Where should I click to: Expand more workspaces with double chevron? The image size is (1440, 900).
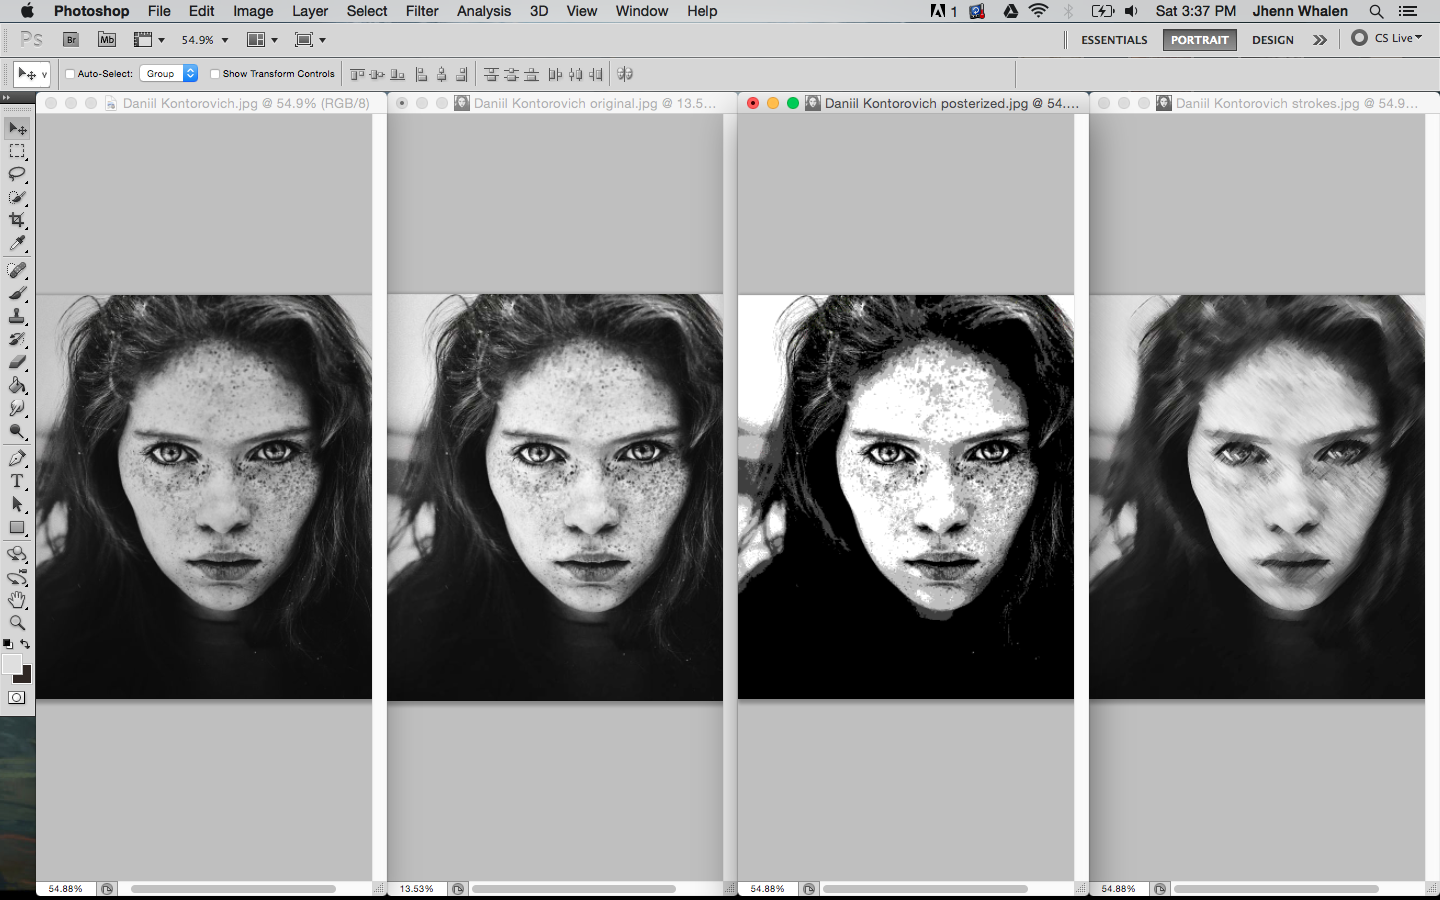(1320, 40)
